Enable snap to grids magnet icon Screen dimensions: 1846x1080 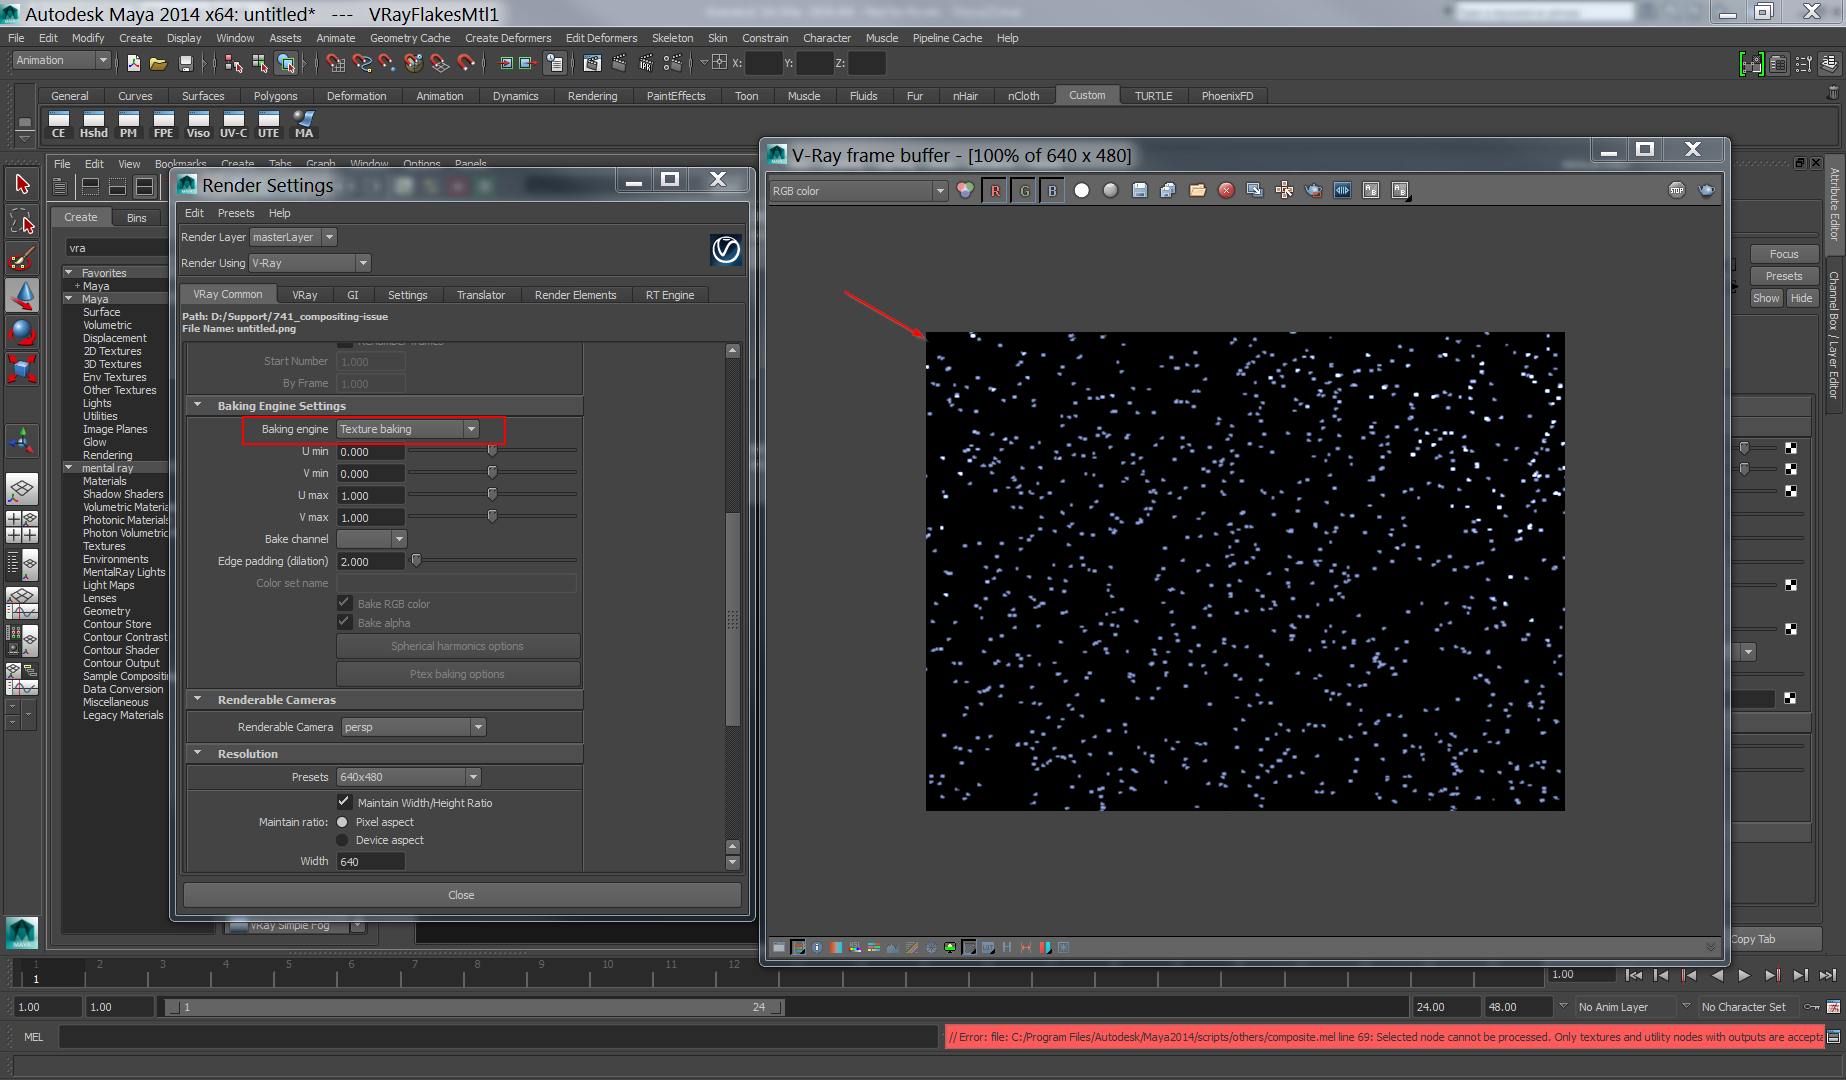(335, 63)
